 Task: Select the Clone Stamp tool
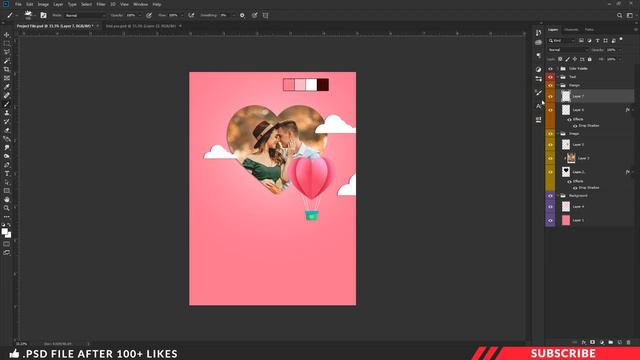click(x=7, y=113)
